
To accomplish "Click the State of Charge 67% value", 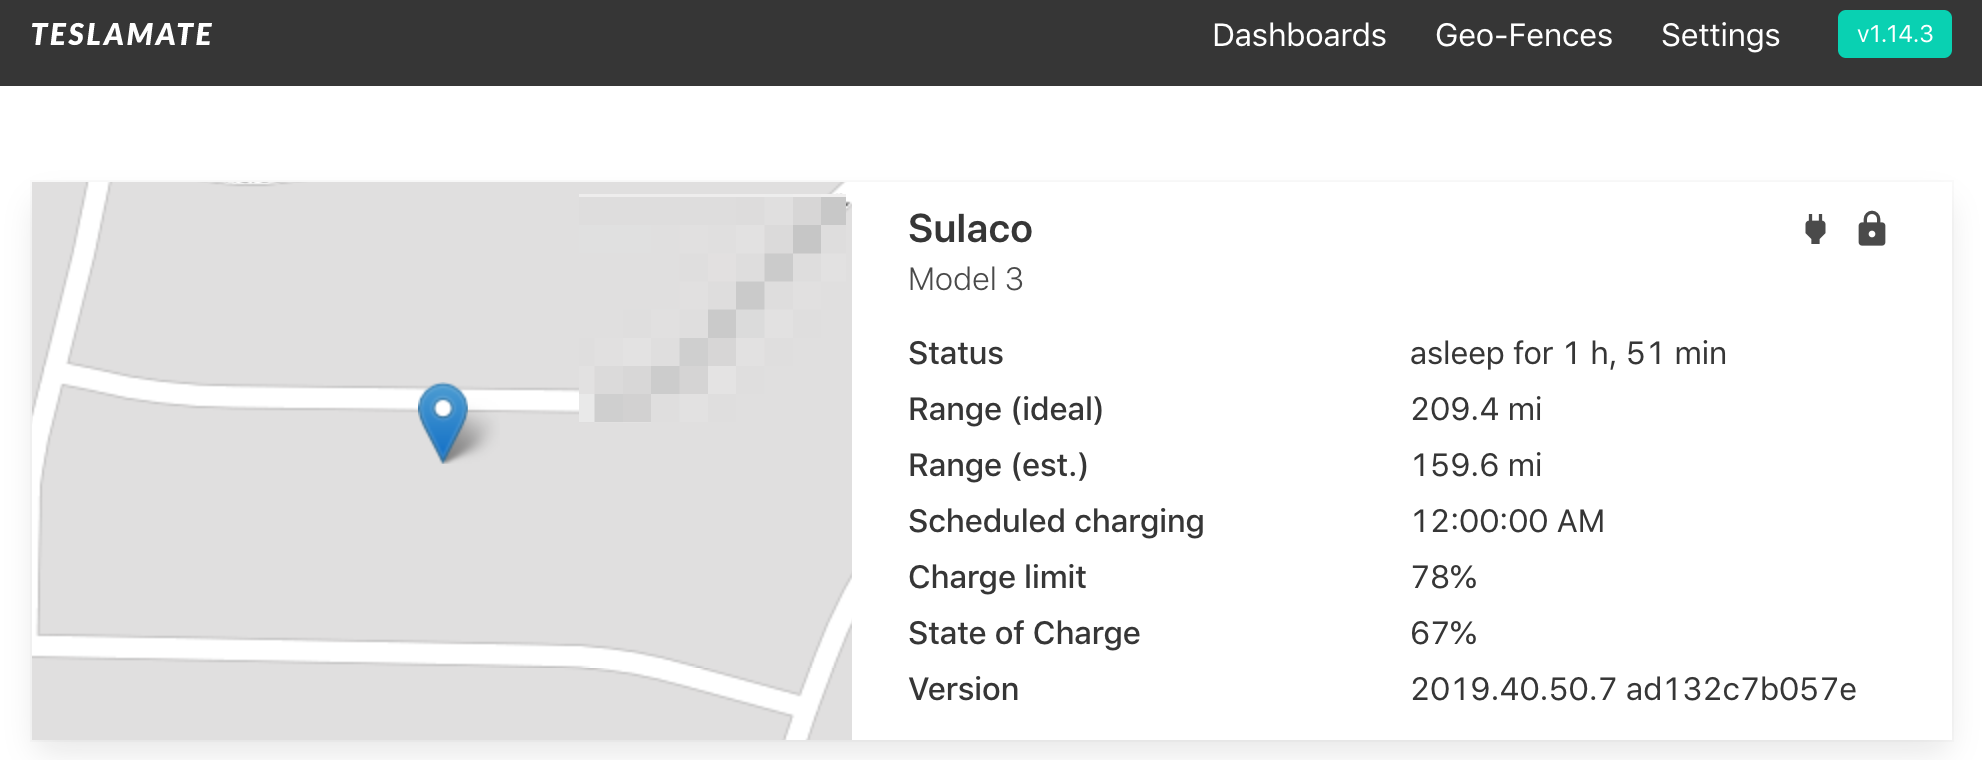I will (1443, 633).
